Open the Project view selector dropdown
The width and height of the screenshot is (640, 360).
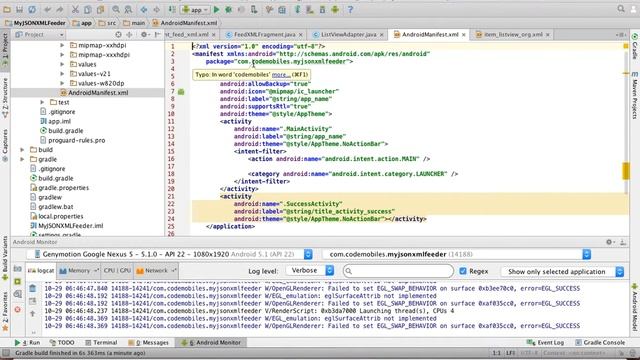[x=40, y=35]
